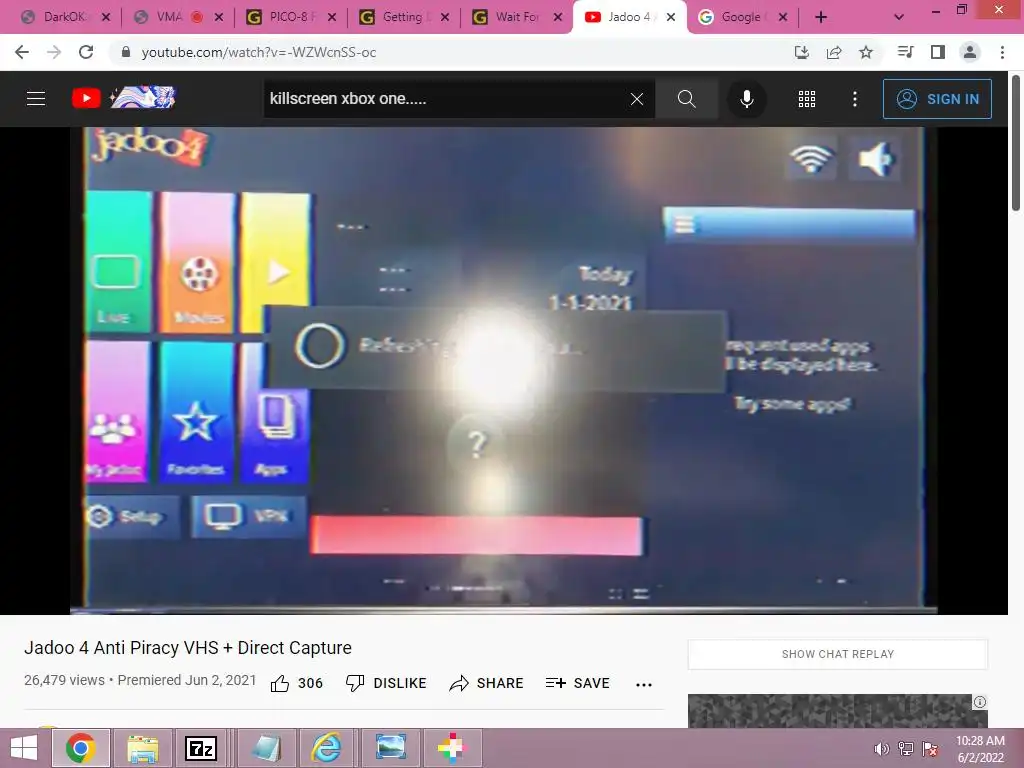
Task: Open network tray icon
Action: click(906, 749)
